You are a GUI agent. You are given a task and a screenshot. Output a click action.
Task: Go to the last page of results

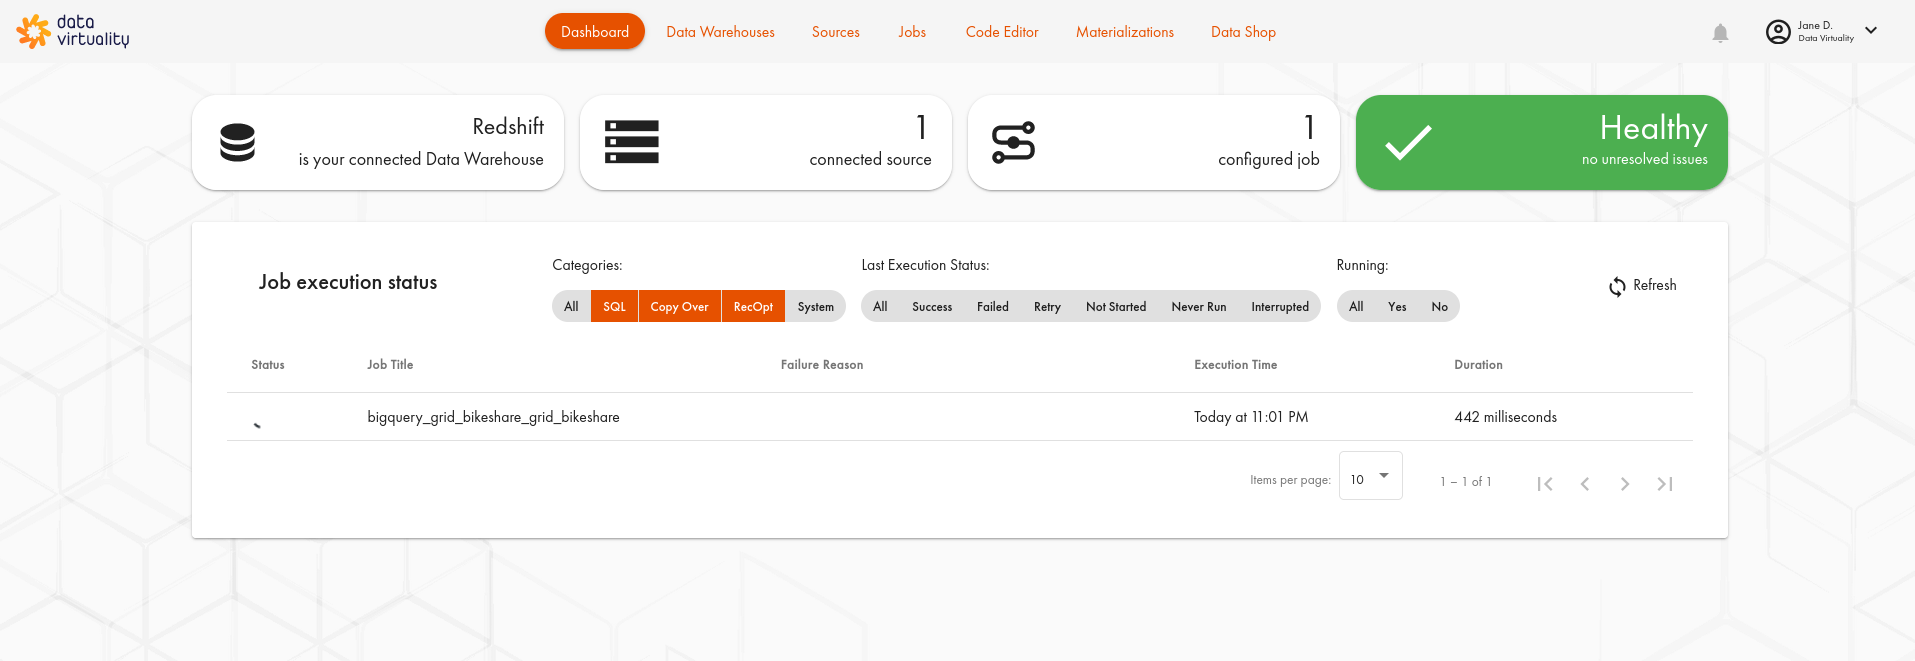[x=1664, y=484]
